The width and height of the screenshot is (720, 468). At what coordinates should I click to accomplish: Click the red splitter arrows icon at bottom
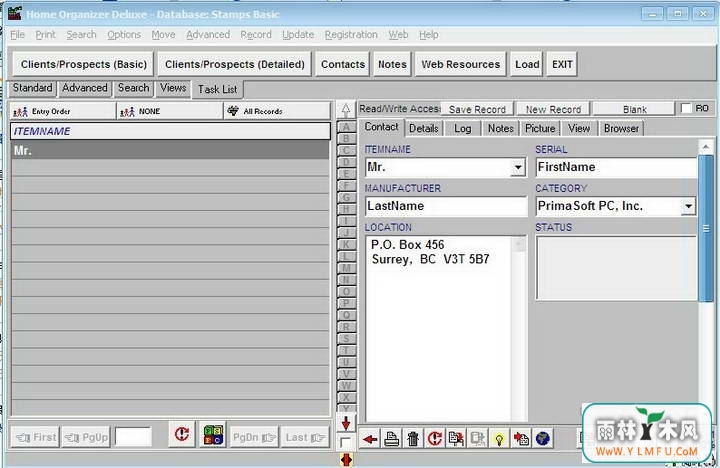[346, 459]
